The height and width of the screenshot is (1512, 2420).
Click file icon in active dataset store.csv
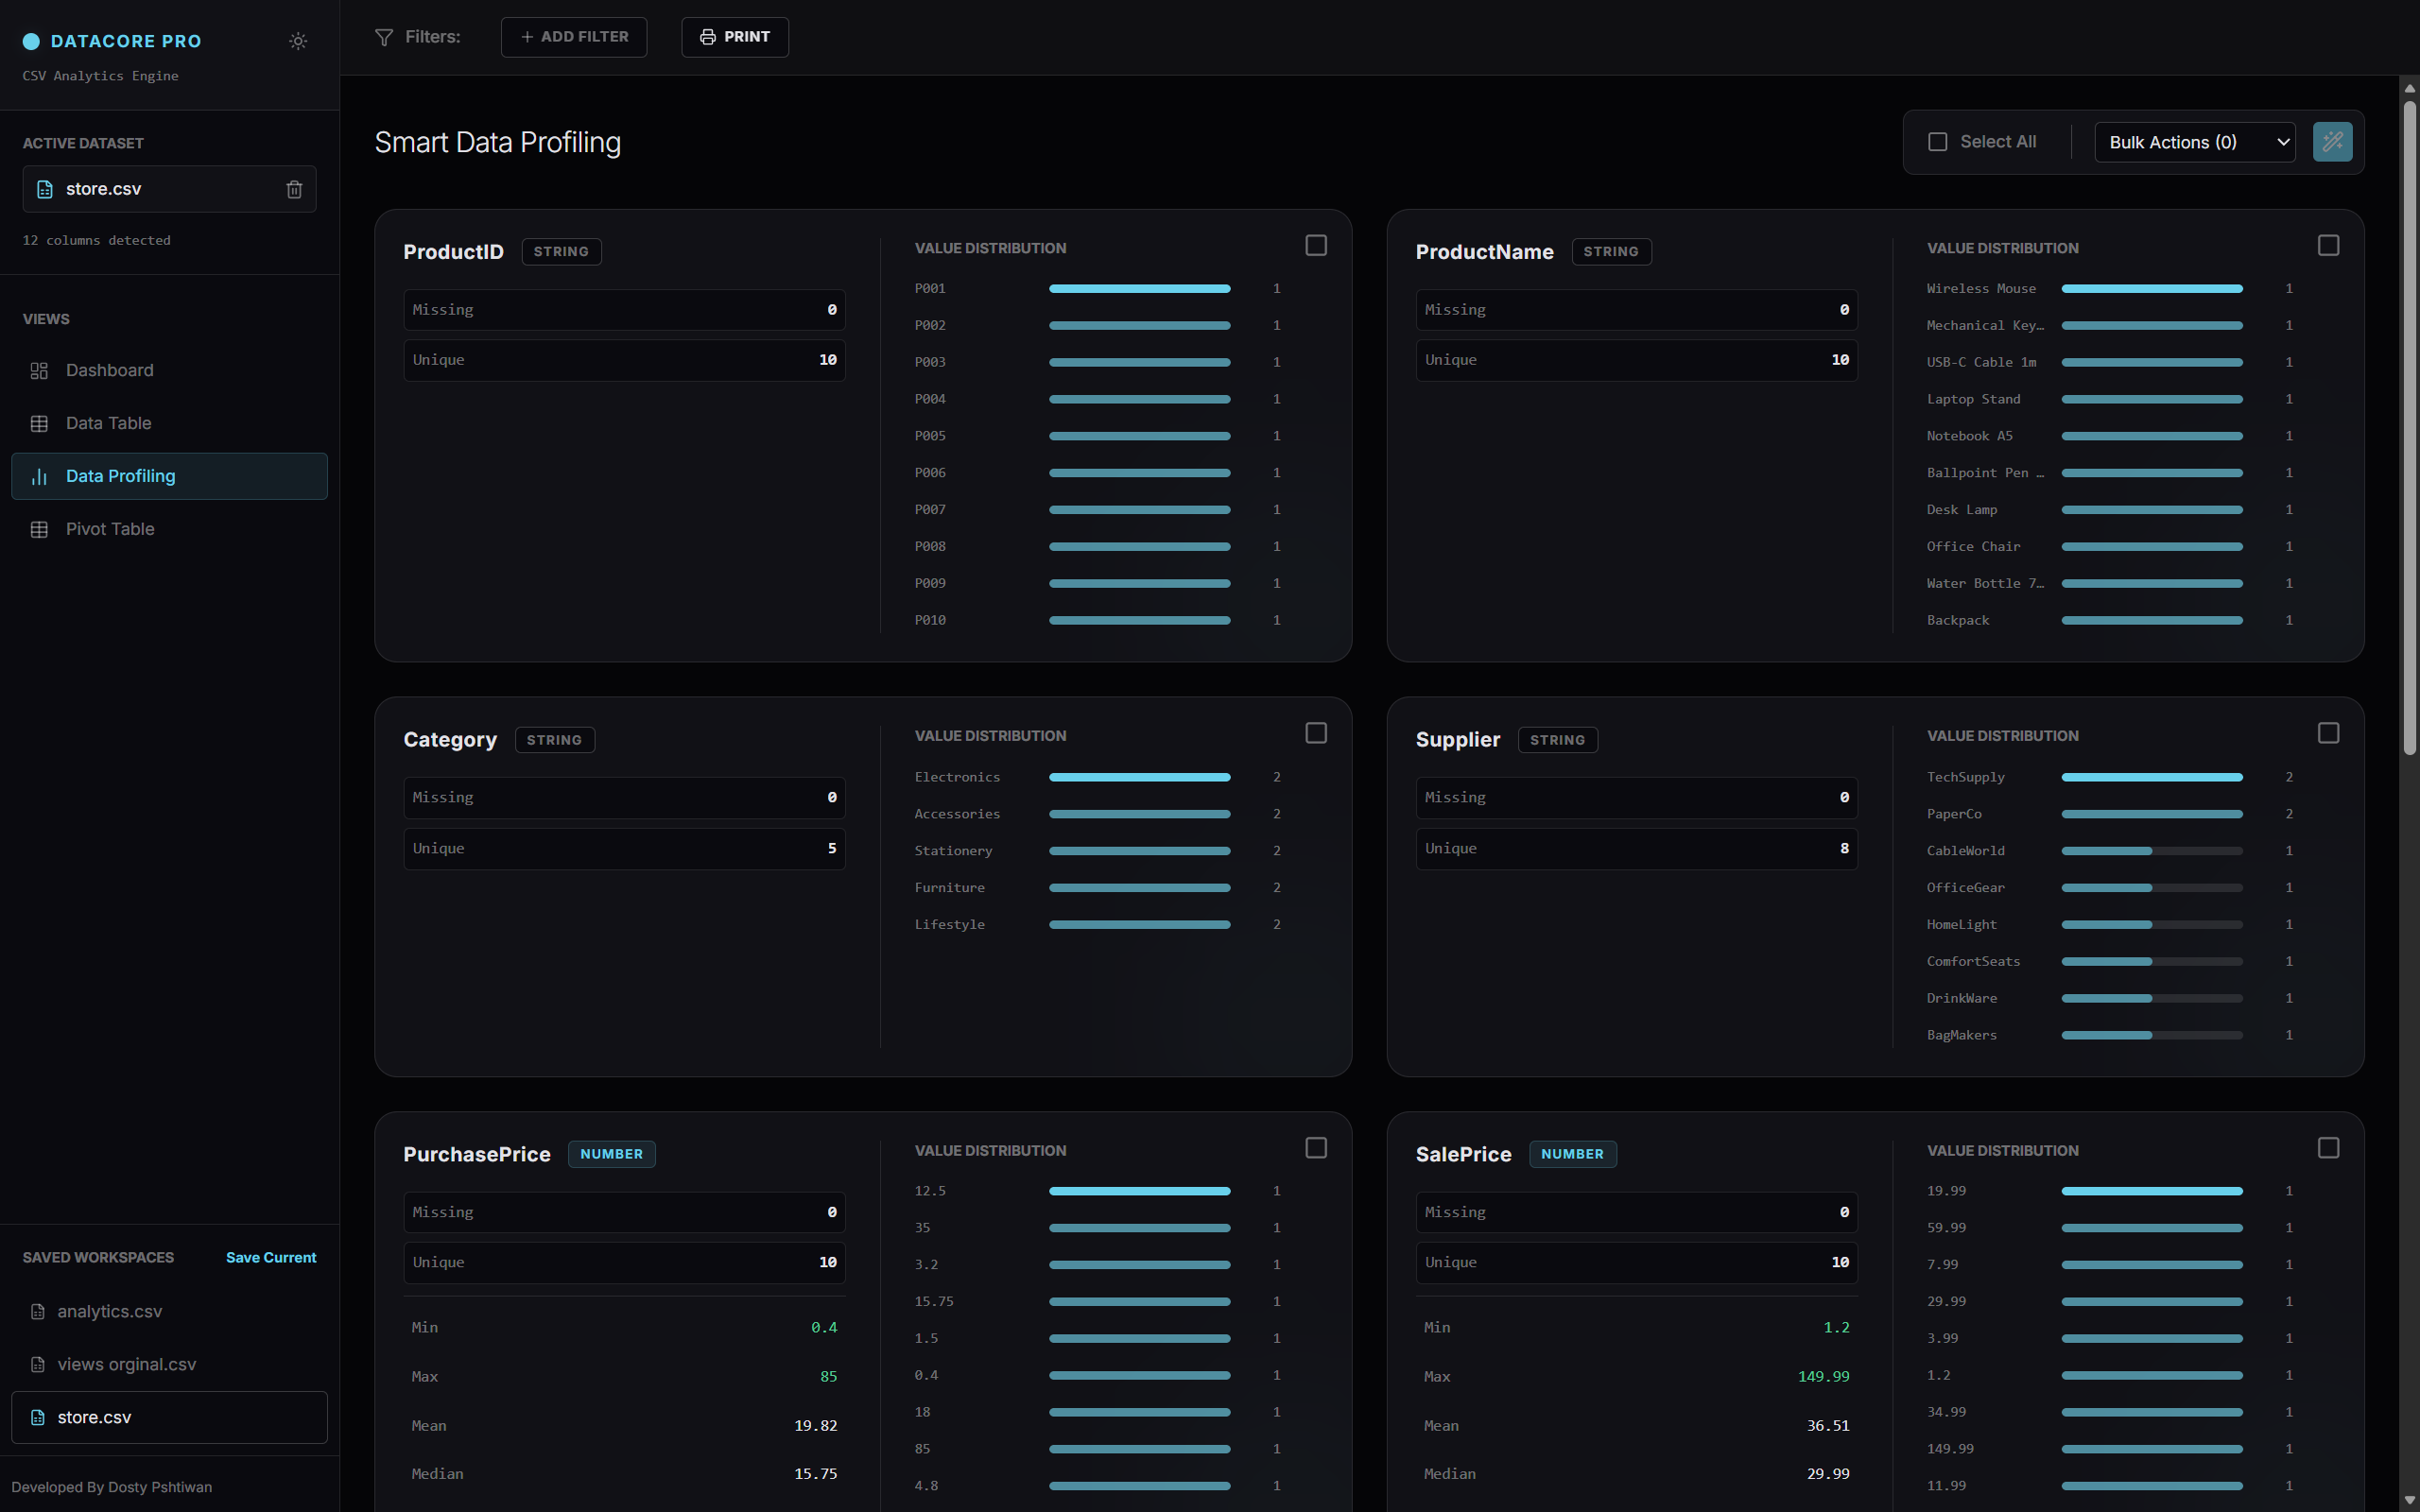pyautogui.click(x=45, y=189)
